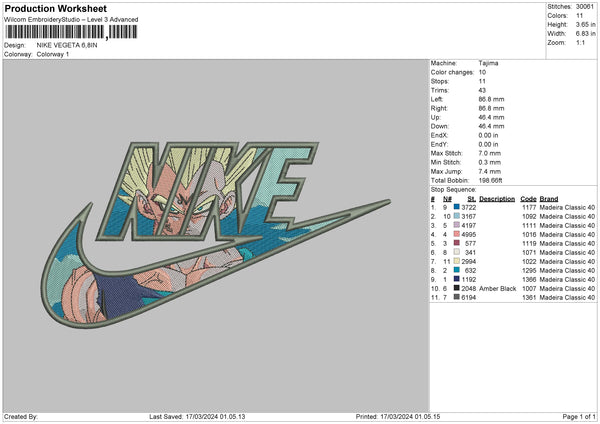The image size is (600, 424).
Task: Select the maroon swatch beside 577
Action: point(457,243)
